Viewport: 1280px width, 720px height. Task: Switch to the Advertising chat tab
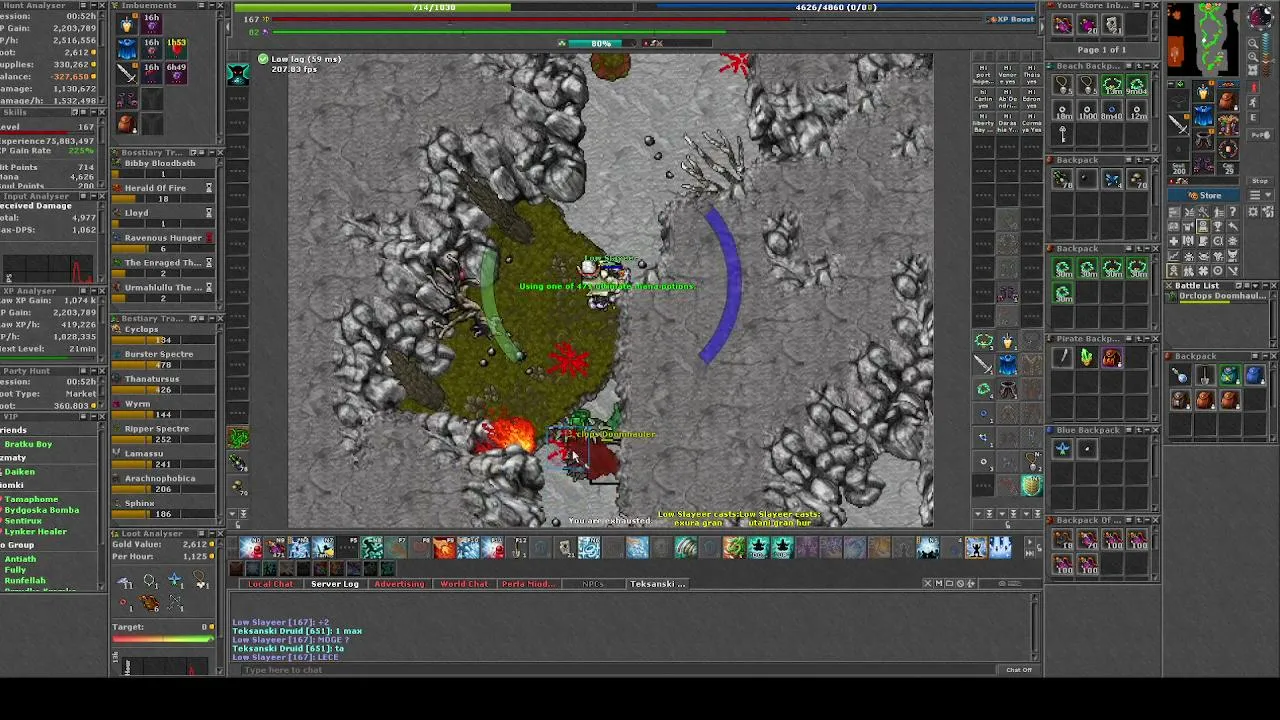tap(399, 584)
